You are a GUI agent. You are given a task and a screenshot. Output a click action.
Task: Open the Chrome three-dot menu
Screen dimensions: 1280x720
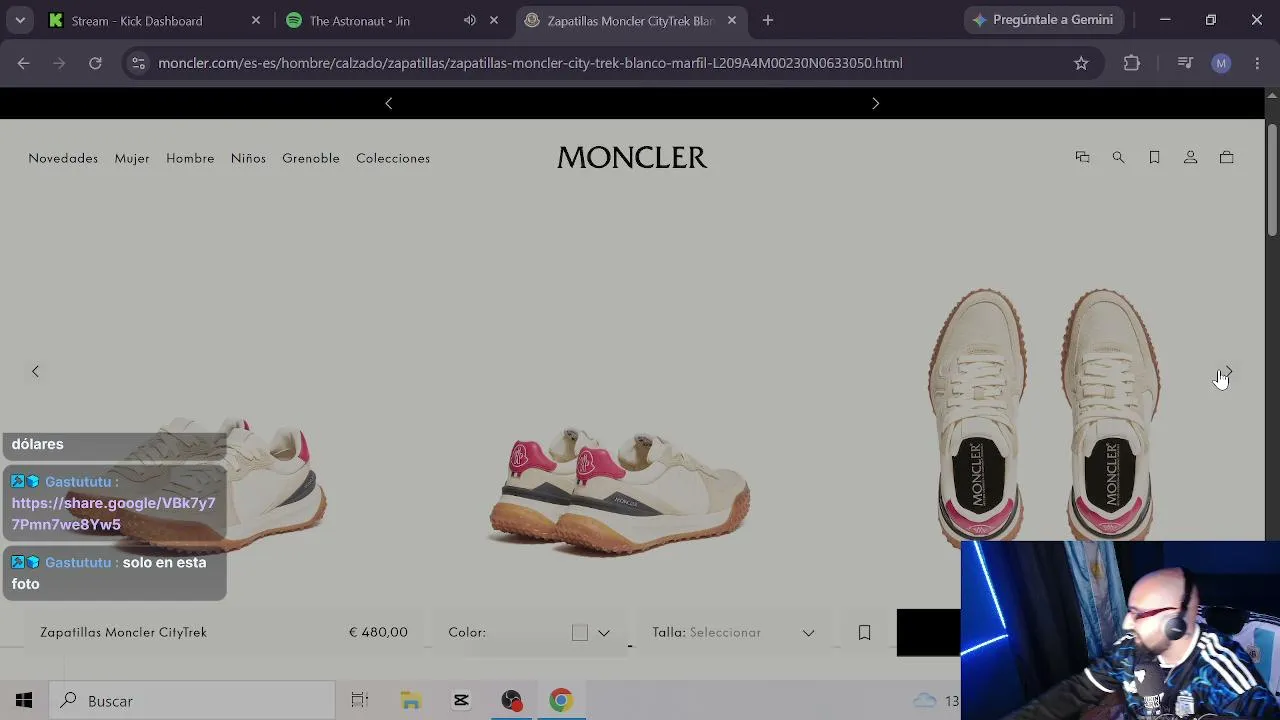(x=1257, y=63)
